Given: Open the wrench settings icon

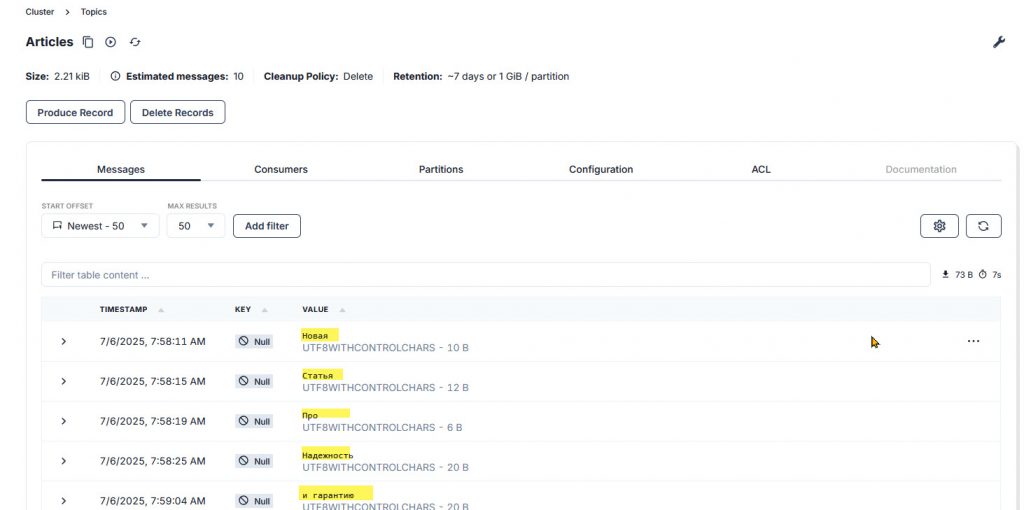Looking at the screenshot, I should coord(998,42).
